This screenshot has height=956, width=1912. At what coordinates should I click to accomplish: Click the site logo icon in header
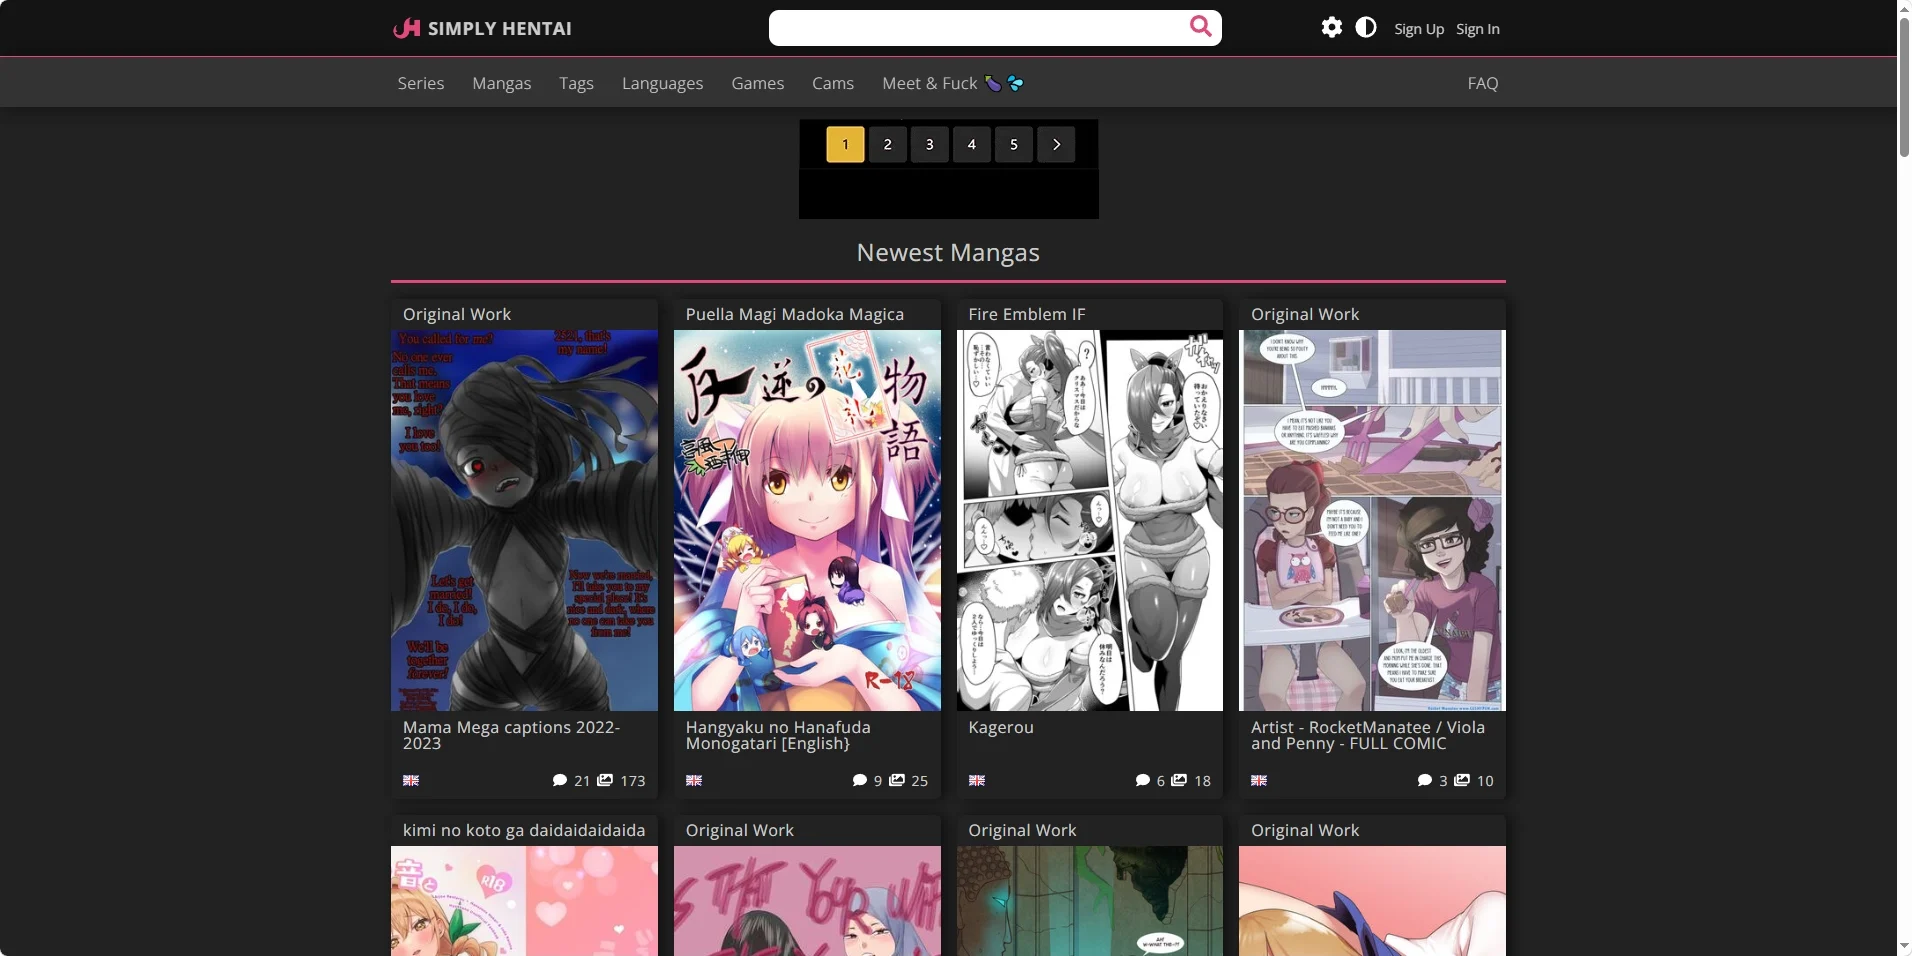406,28
